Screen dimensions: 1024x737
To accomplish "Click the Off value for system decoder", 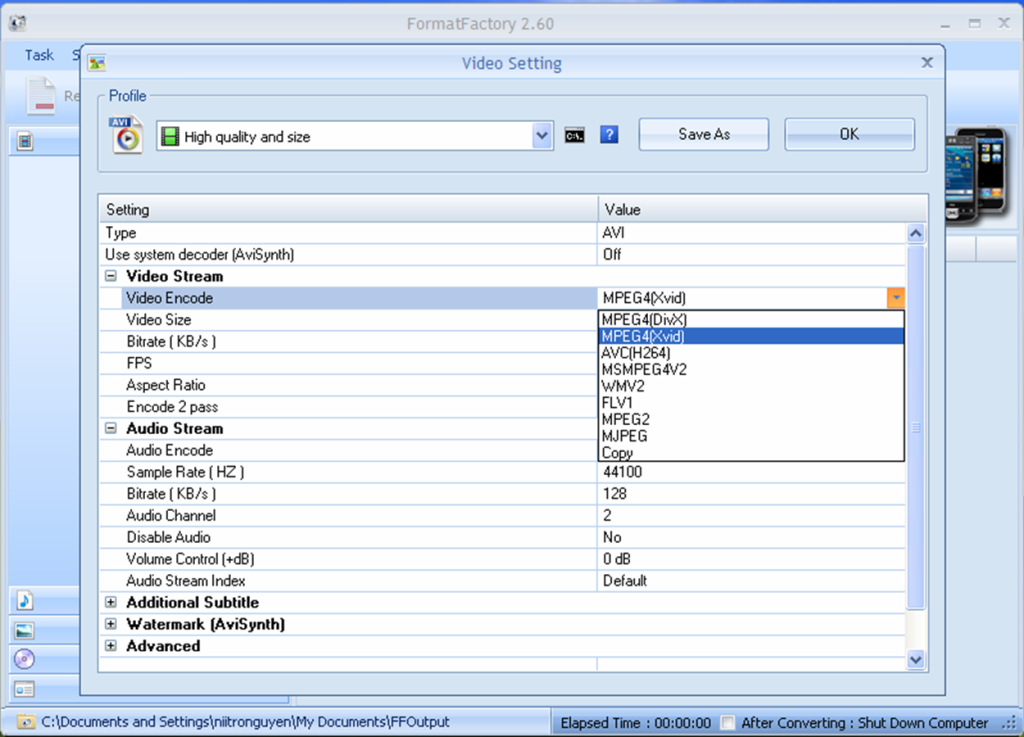I will coord(612,255).
